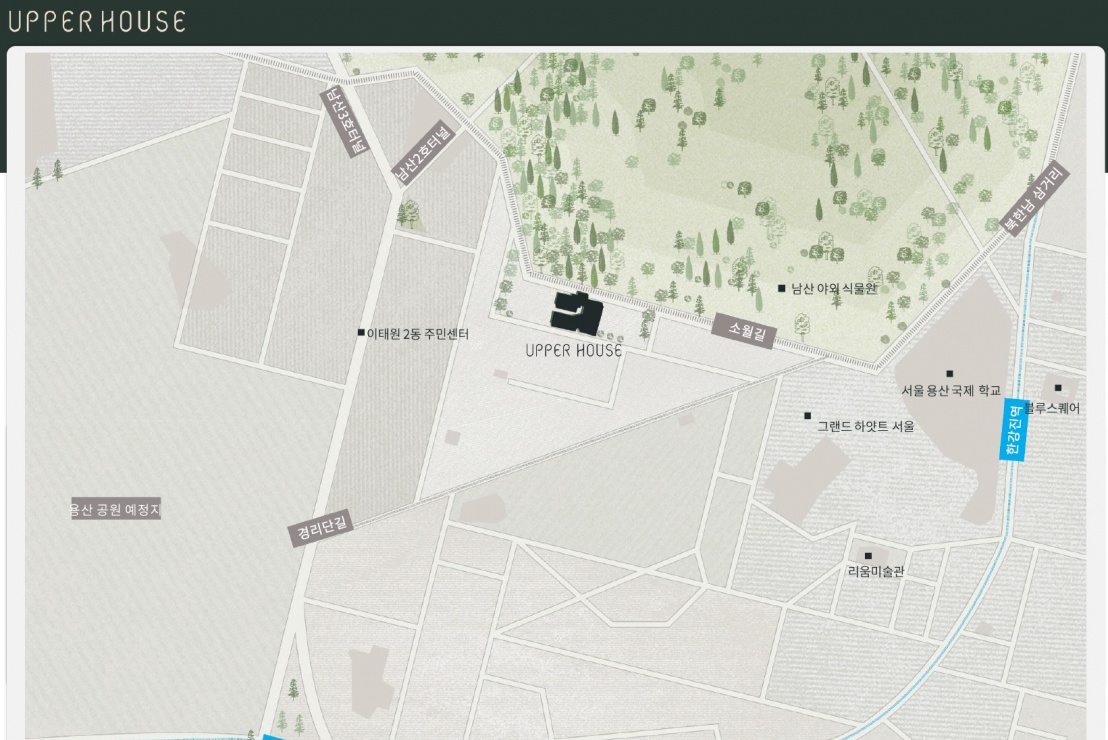Select the 남산2호터널 road label
This screenshot has width=1108, height=740.
coord(424,153)
